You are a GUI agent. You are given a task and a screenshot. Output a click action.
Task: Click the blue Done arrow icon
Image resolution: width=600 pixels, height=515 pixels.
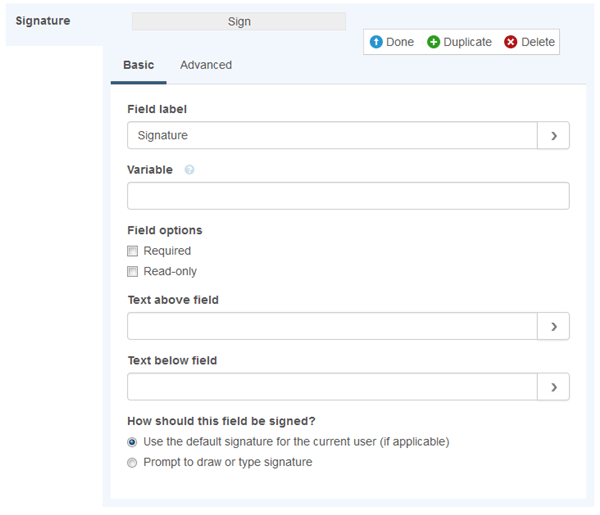click(376, 42)
